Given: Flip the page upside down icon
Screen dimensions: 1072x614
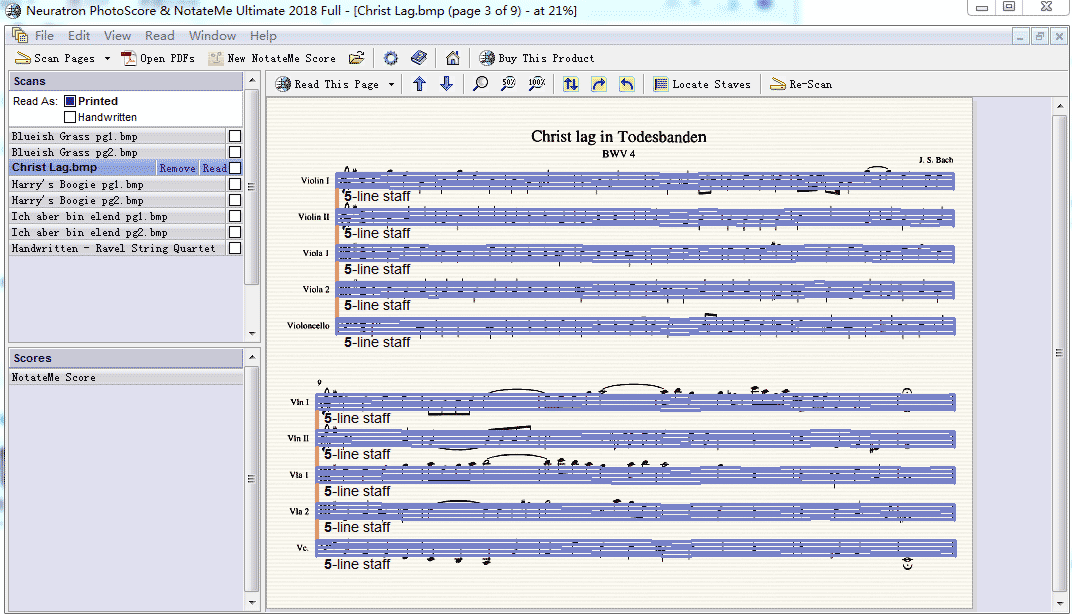Looking at the screenshot, I should pos(570,84).
